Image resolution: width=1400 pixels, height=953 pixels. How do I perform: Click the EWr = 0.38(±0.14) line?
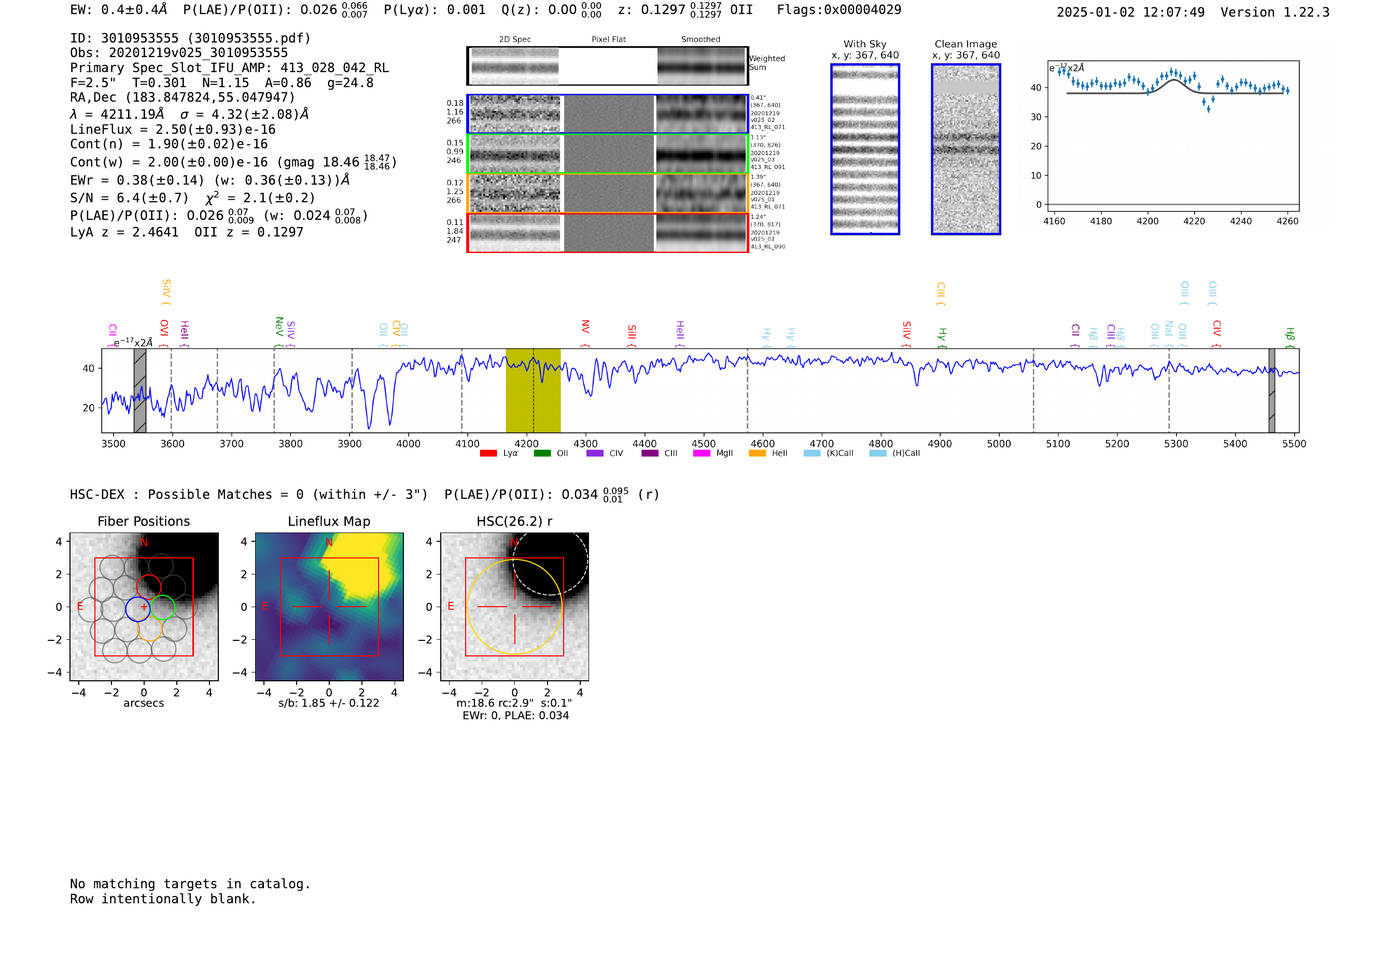click(210, 180)
